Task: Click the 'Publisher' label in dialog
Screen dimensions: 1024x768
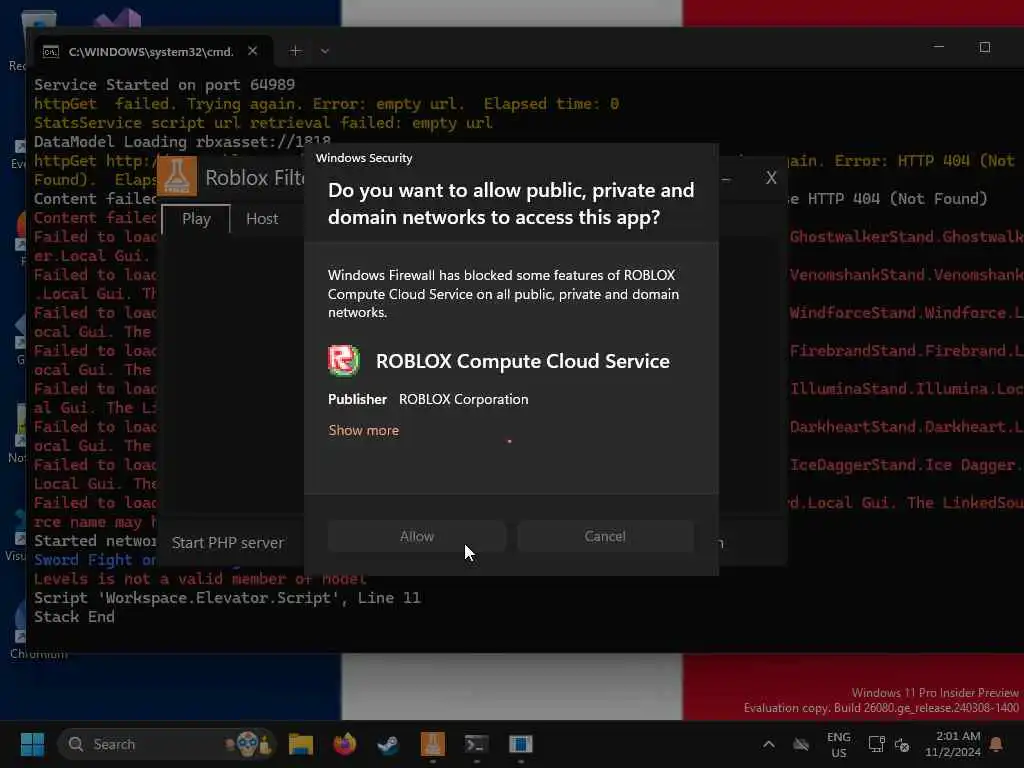Action: 357,399
